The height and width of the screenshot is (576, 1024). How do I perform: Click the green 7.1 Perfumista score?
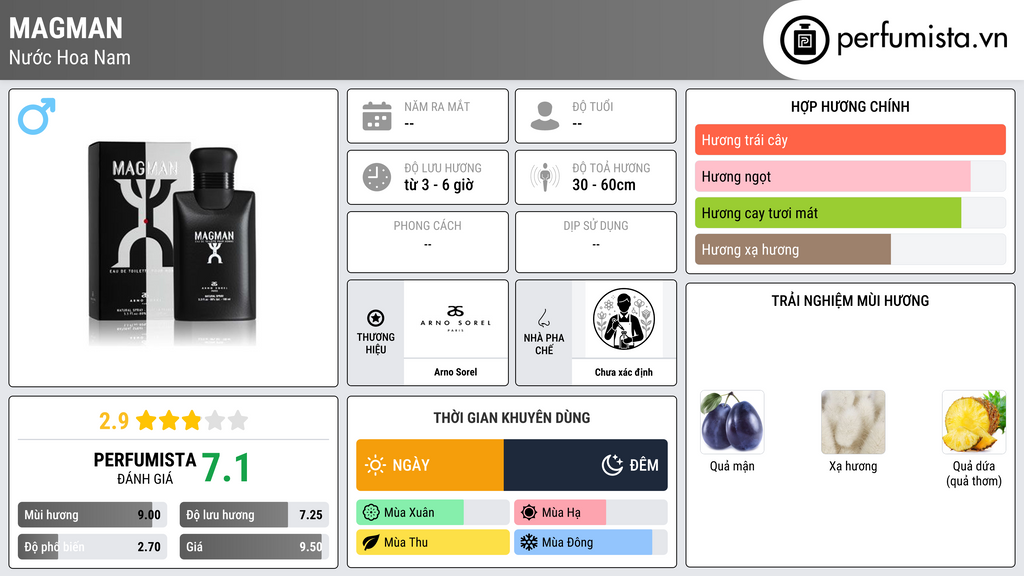225,468
